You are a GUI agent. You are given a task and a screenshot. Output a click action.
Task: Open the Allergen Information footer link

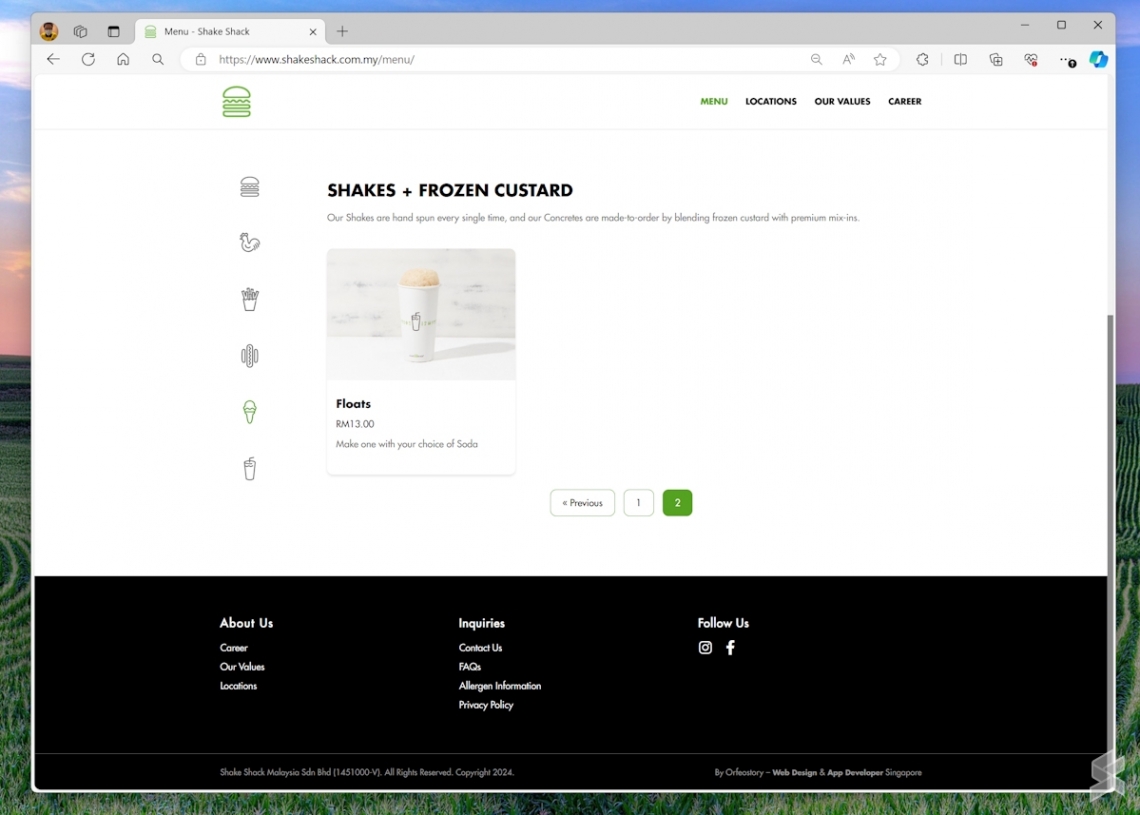click(x=500, y=686)
